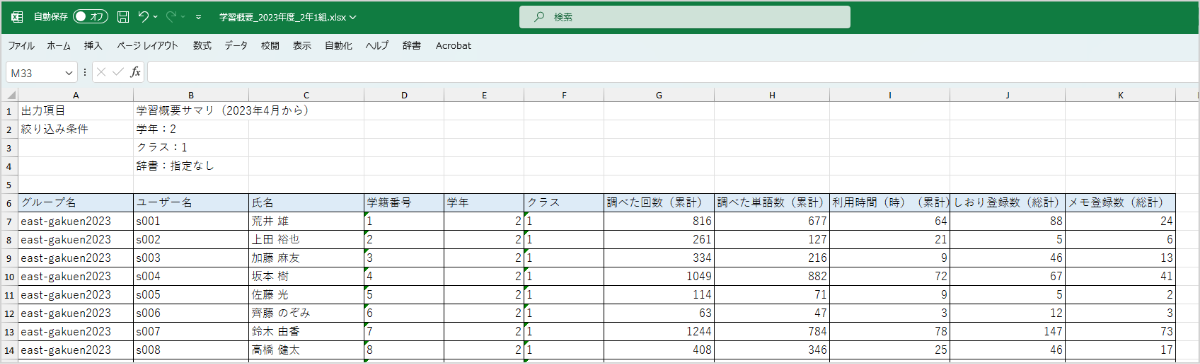1200x364 pixels.
Task: Open the データ ribbon tab
Action: coord(236,46)
